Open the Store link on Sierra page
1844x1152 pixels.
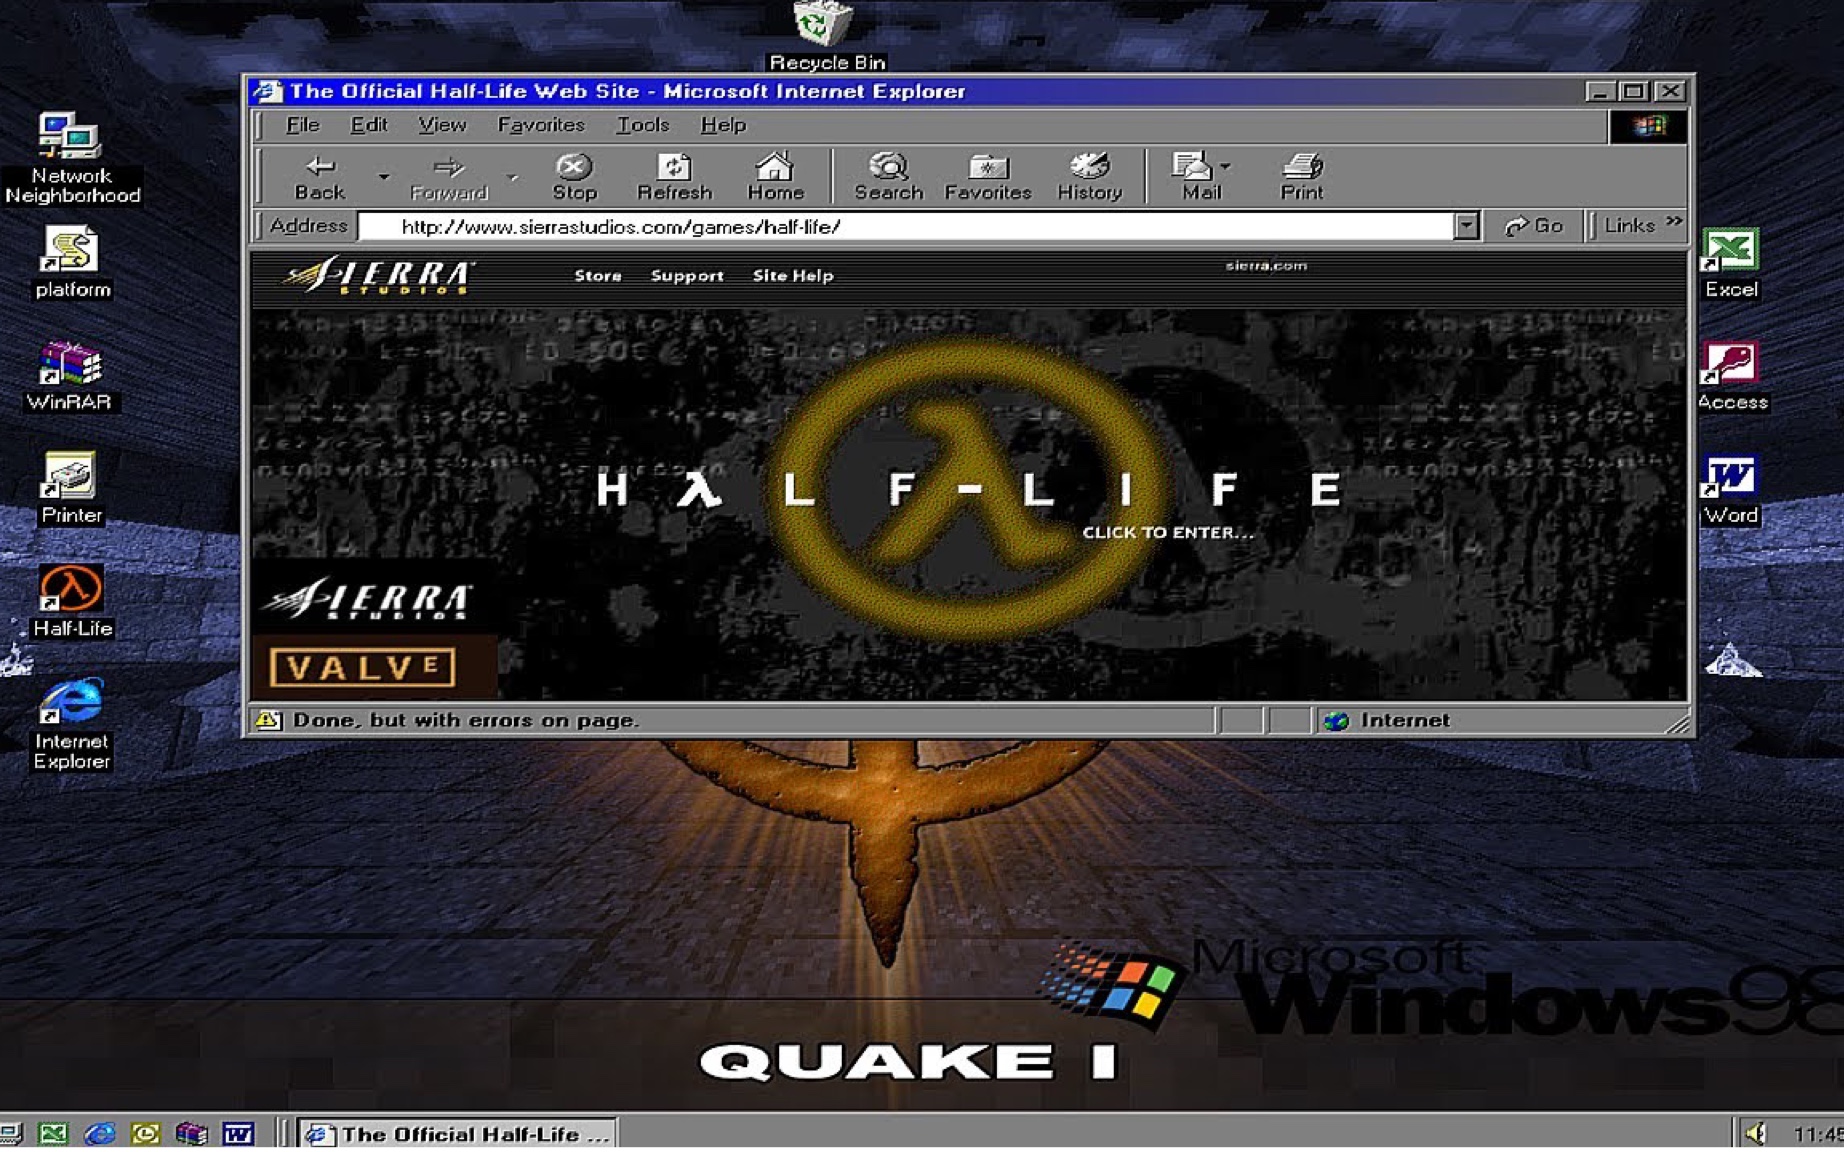[x=598, y=276]
